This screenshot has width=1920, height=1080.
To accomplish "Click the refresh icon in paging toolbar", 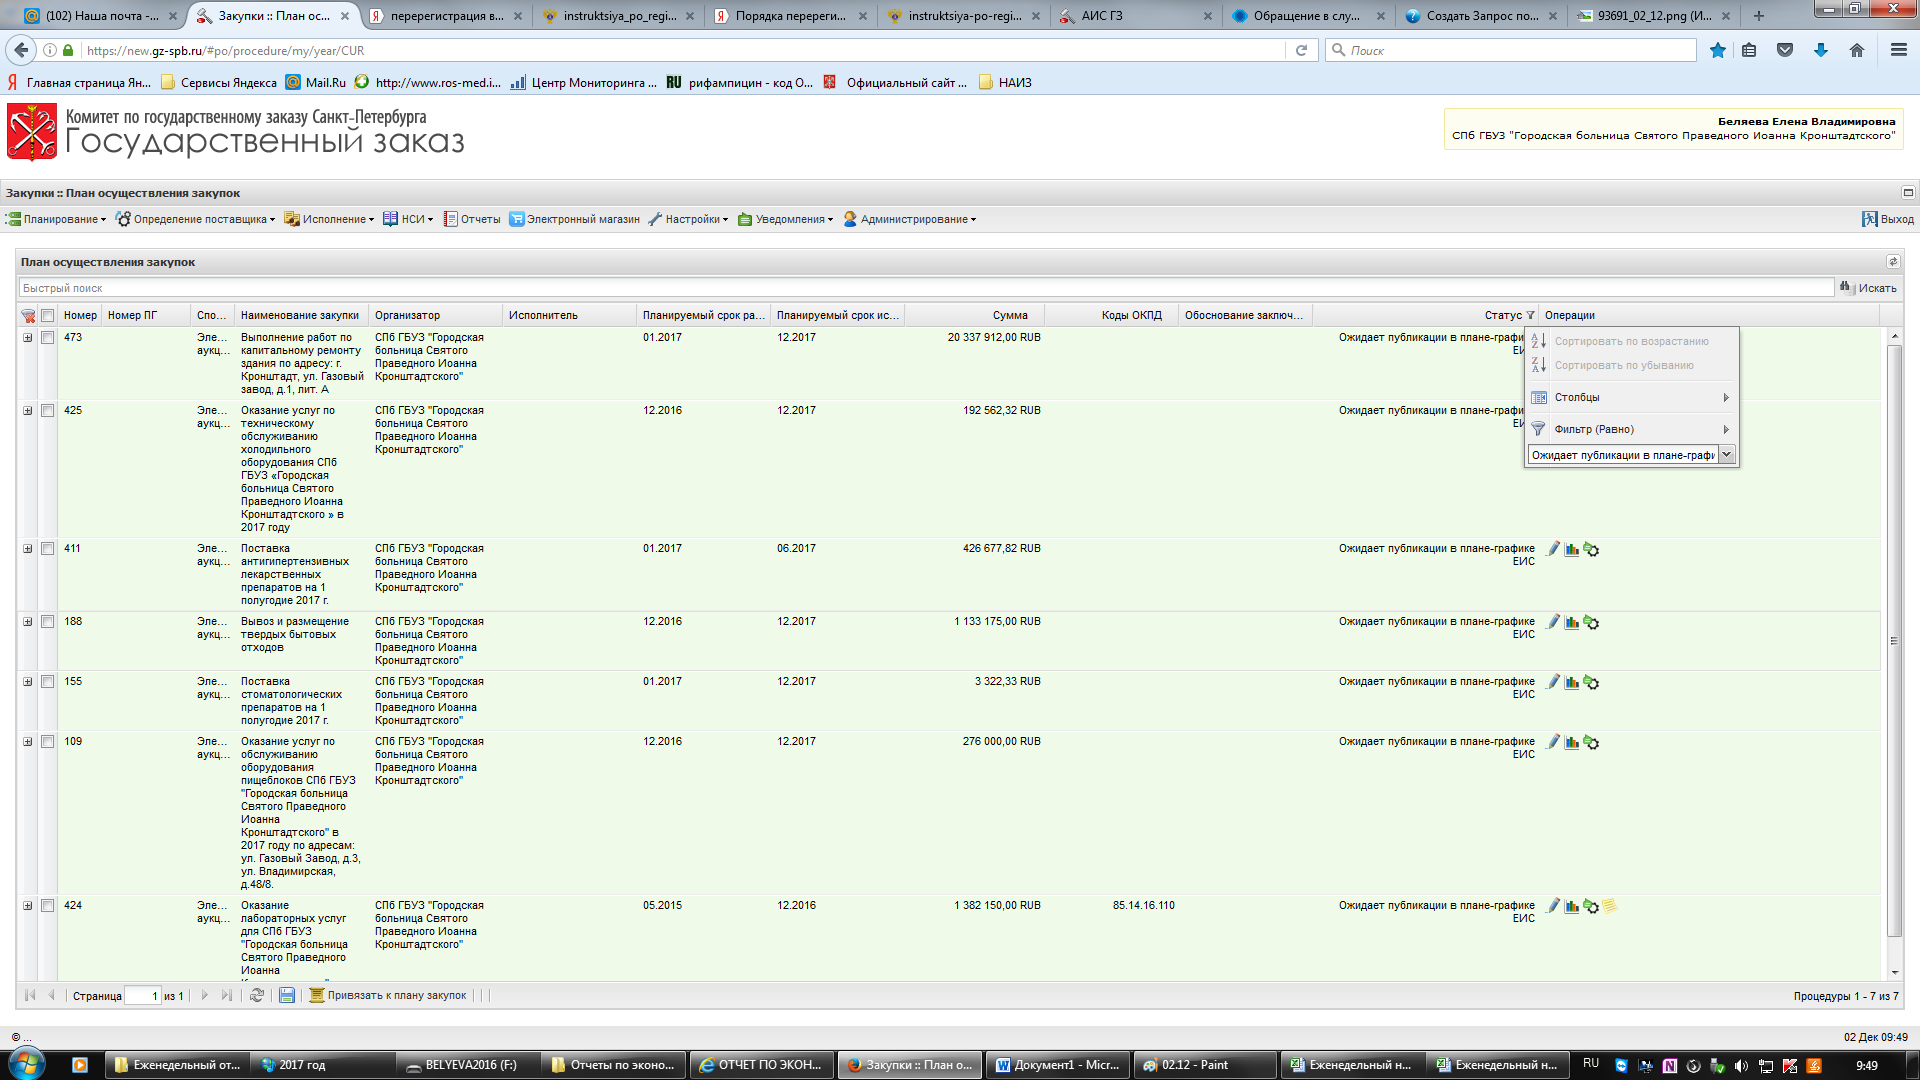I will (257, 995).
